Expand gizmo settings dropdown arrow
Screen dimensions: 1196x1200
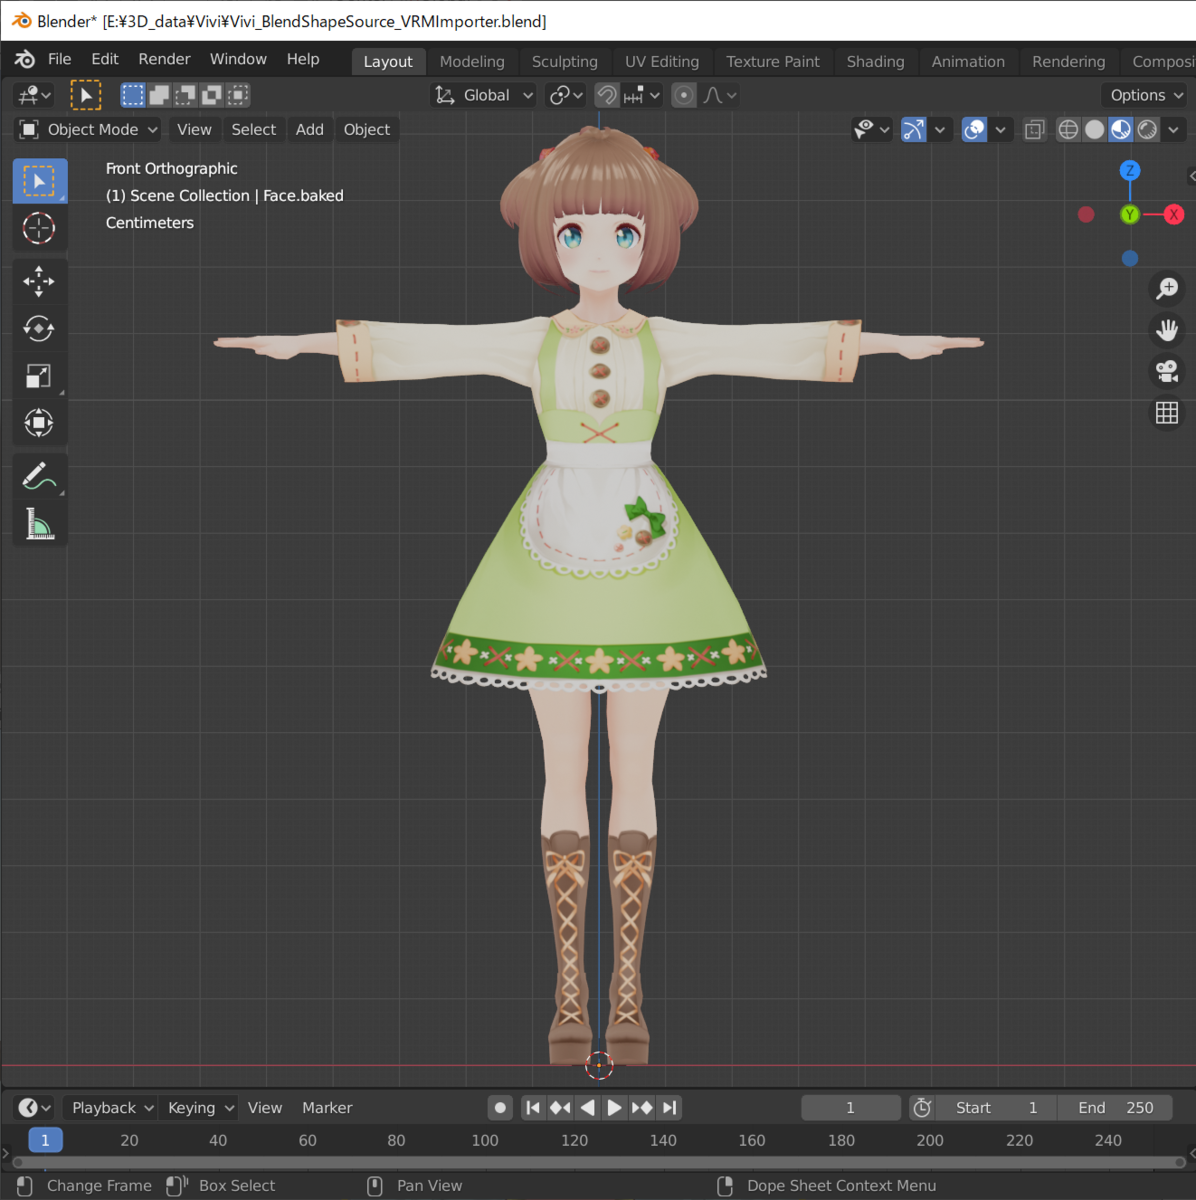[x=939, y=129]
